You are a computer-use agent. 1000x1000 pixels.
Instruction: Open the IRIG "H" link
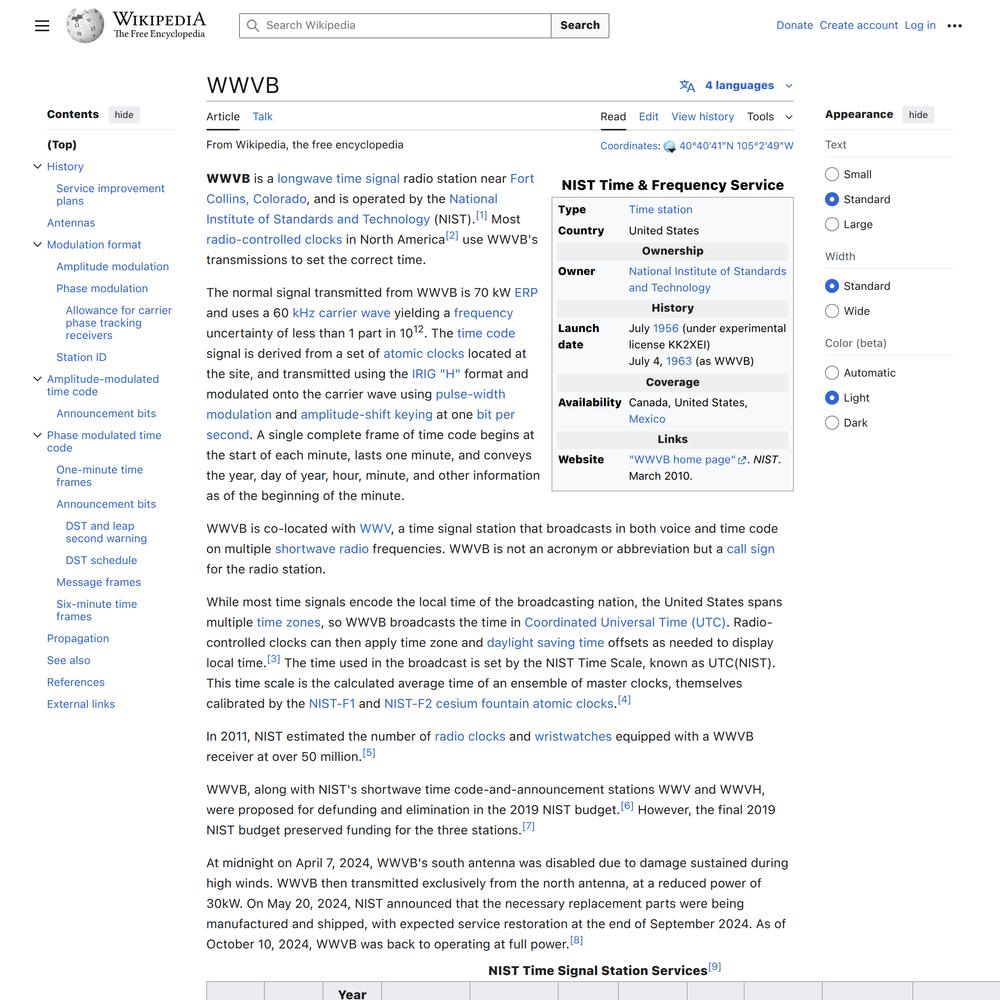[x=436, y=374]
